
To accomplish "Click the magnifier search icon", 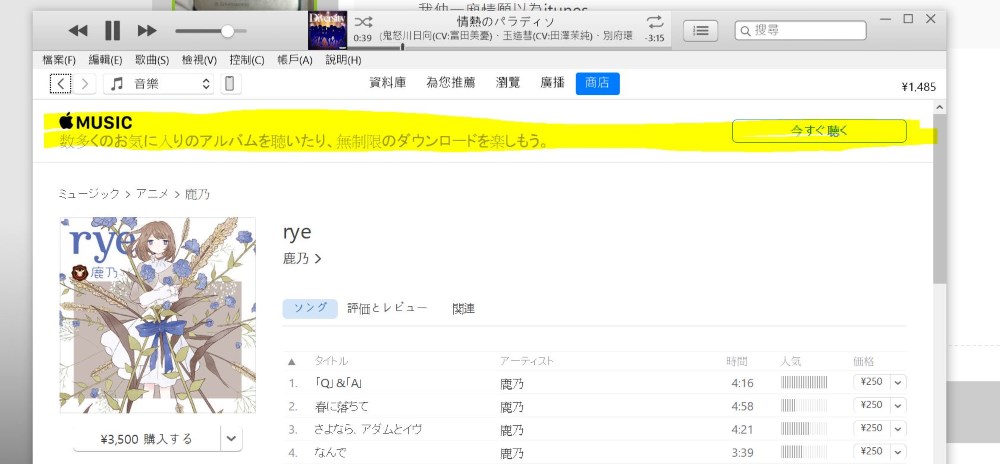I will point(745,31).
